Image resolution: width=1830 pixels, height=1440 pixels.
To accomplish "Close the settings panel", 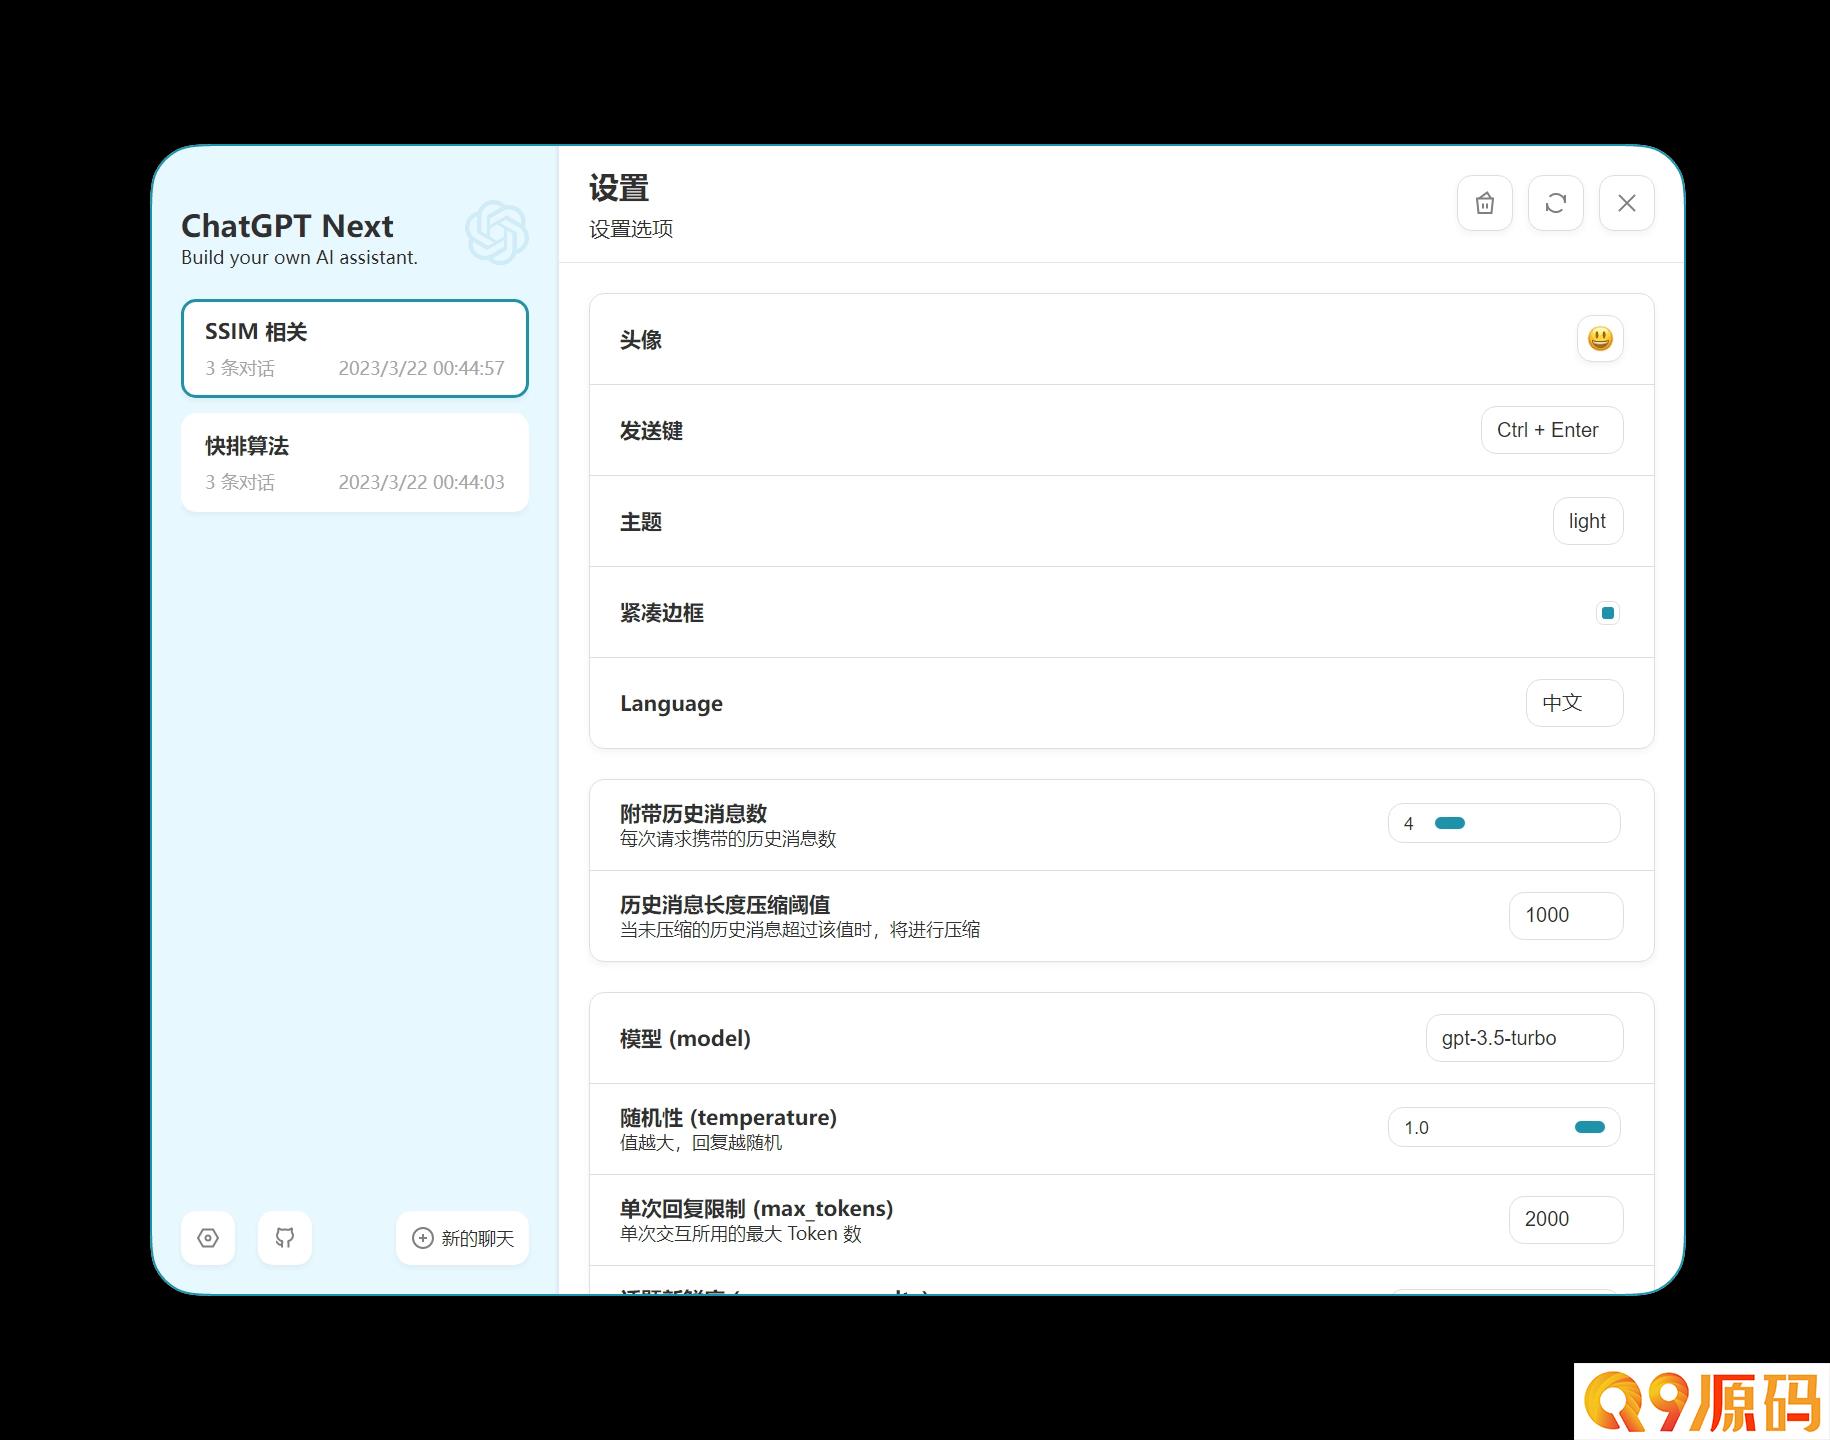I will pyautogui.click(x=1627, y=204).
